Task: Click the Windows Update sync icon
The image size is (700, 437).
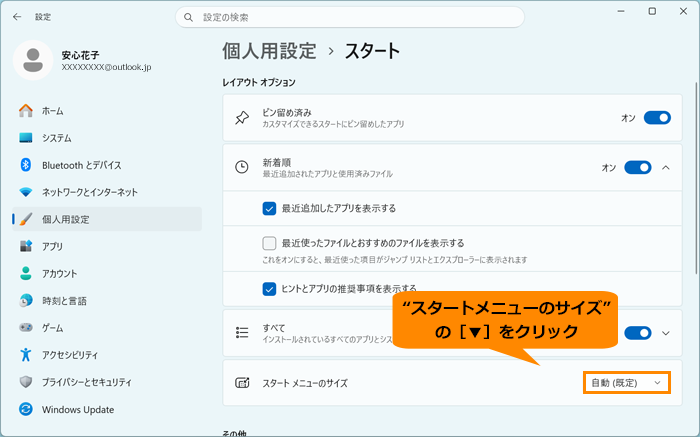Action: pos(26,409)
